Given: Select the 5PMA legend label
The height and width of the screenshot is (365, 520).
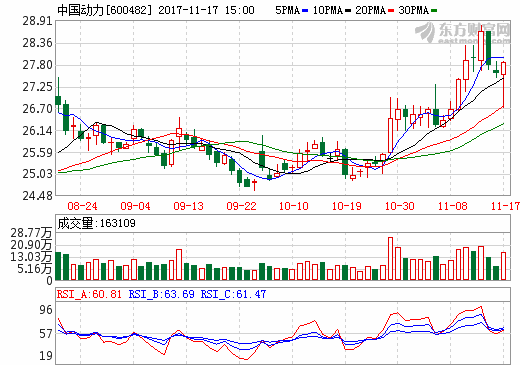Looking at the screenshot, I should point(288,10).
